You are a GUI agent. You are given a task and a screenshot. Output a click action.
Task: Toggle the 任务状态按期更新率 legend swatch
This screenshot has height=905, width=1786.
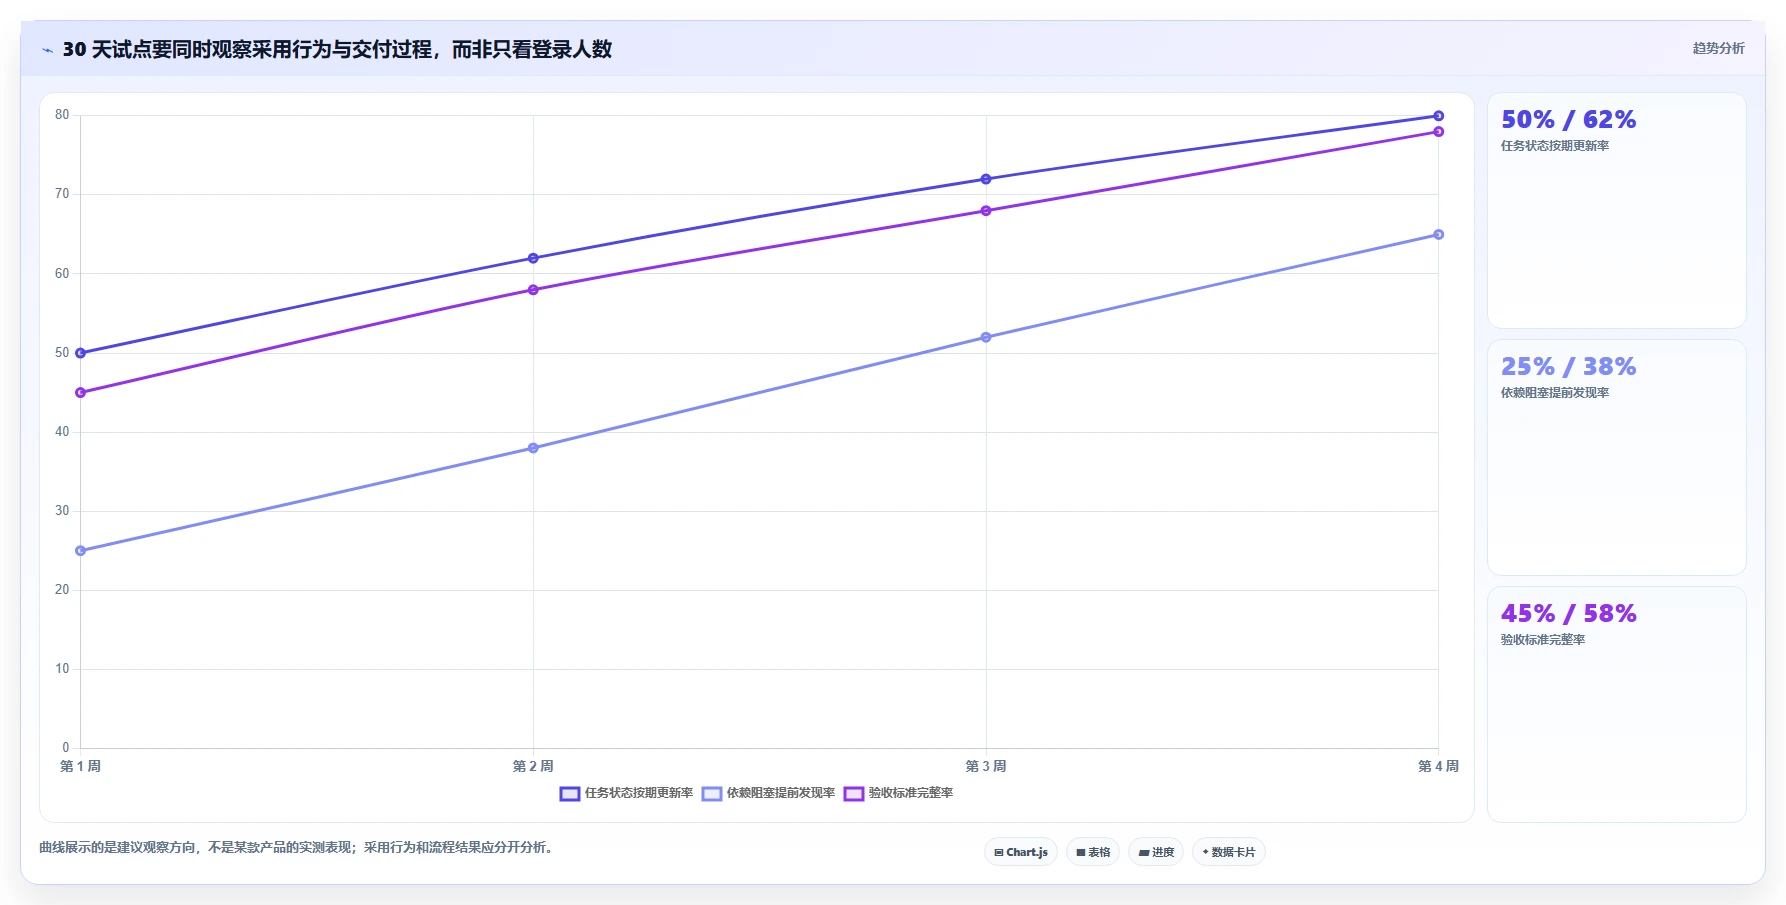(570, 794)
